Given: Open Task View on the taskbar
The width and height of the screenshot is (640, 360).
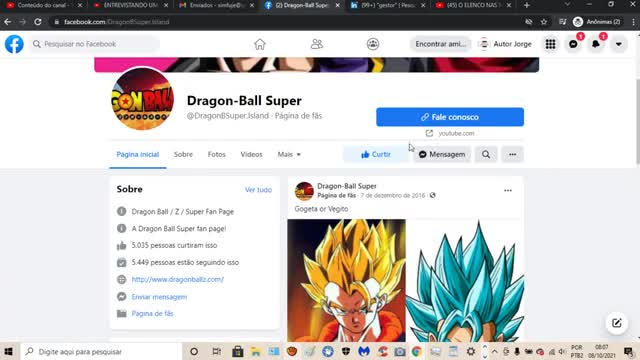Looking at the screenshot, I should (x=216, y=351).
